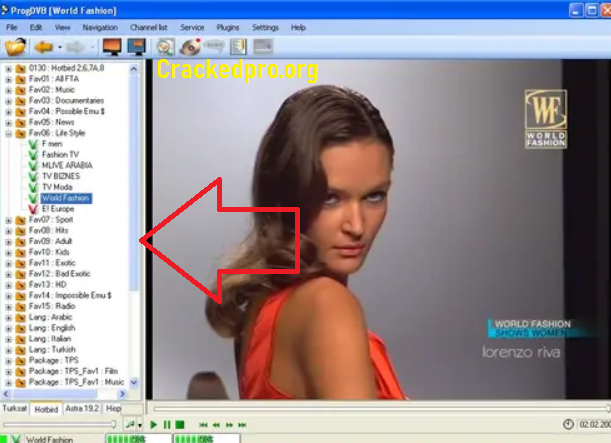Skip to previous with the skip-back button
The image size is (611, 443).
point(203,425)
